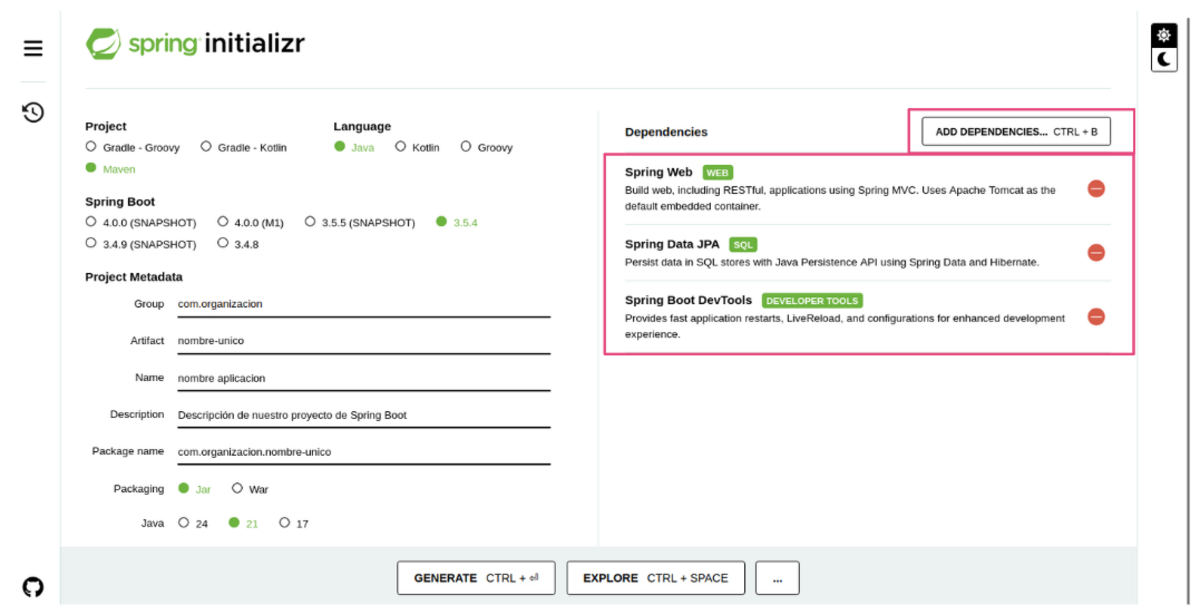Click the SQL tag badge
Viewport: 1200px width, 615px height.
click(743, 244)
